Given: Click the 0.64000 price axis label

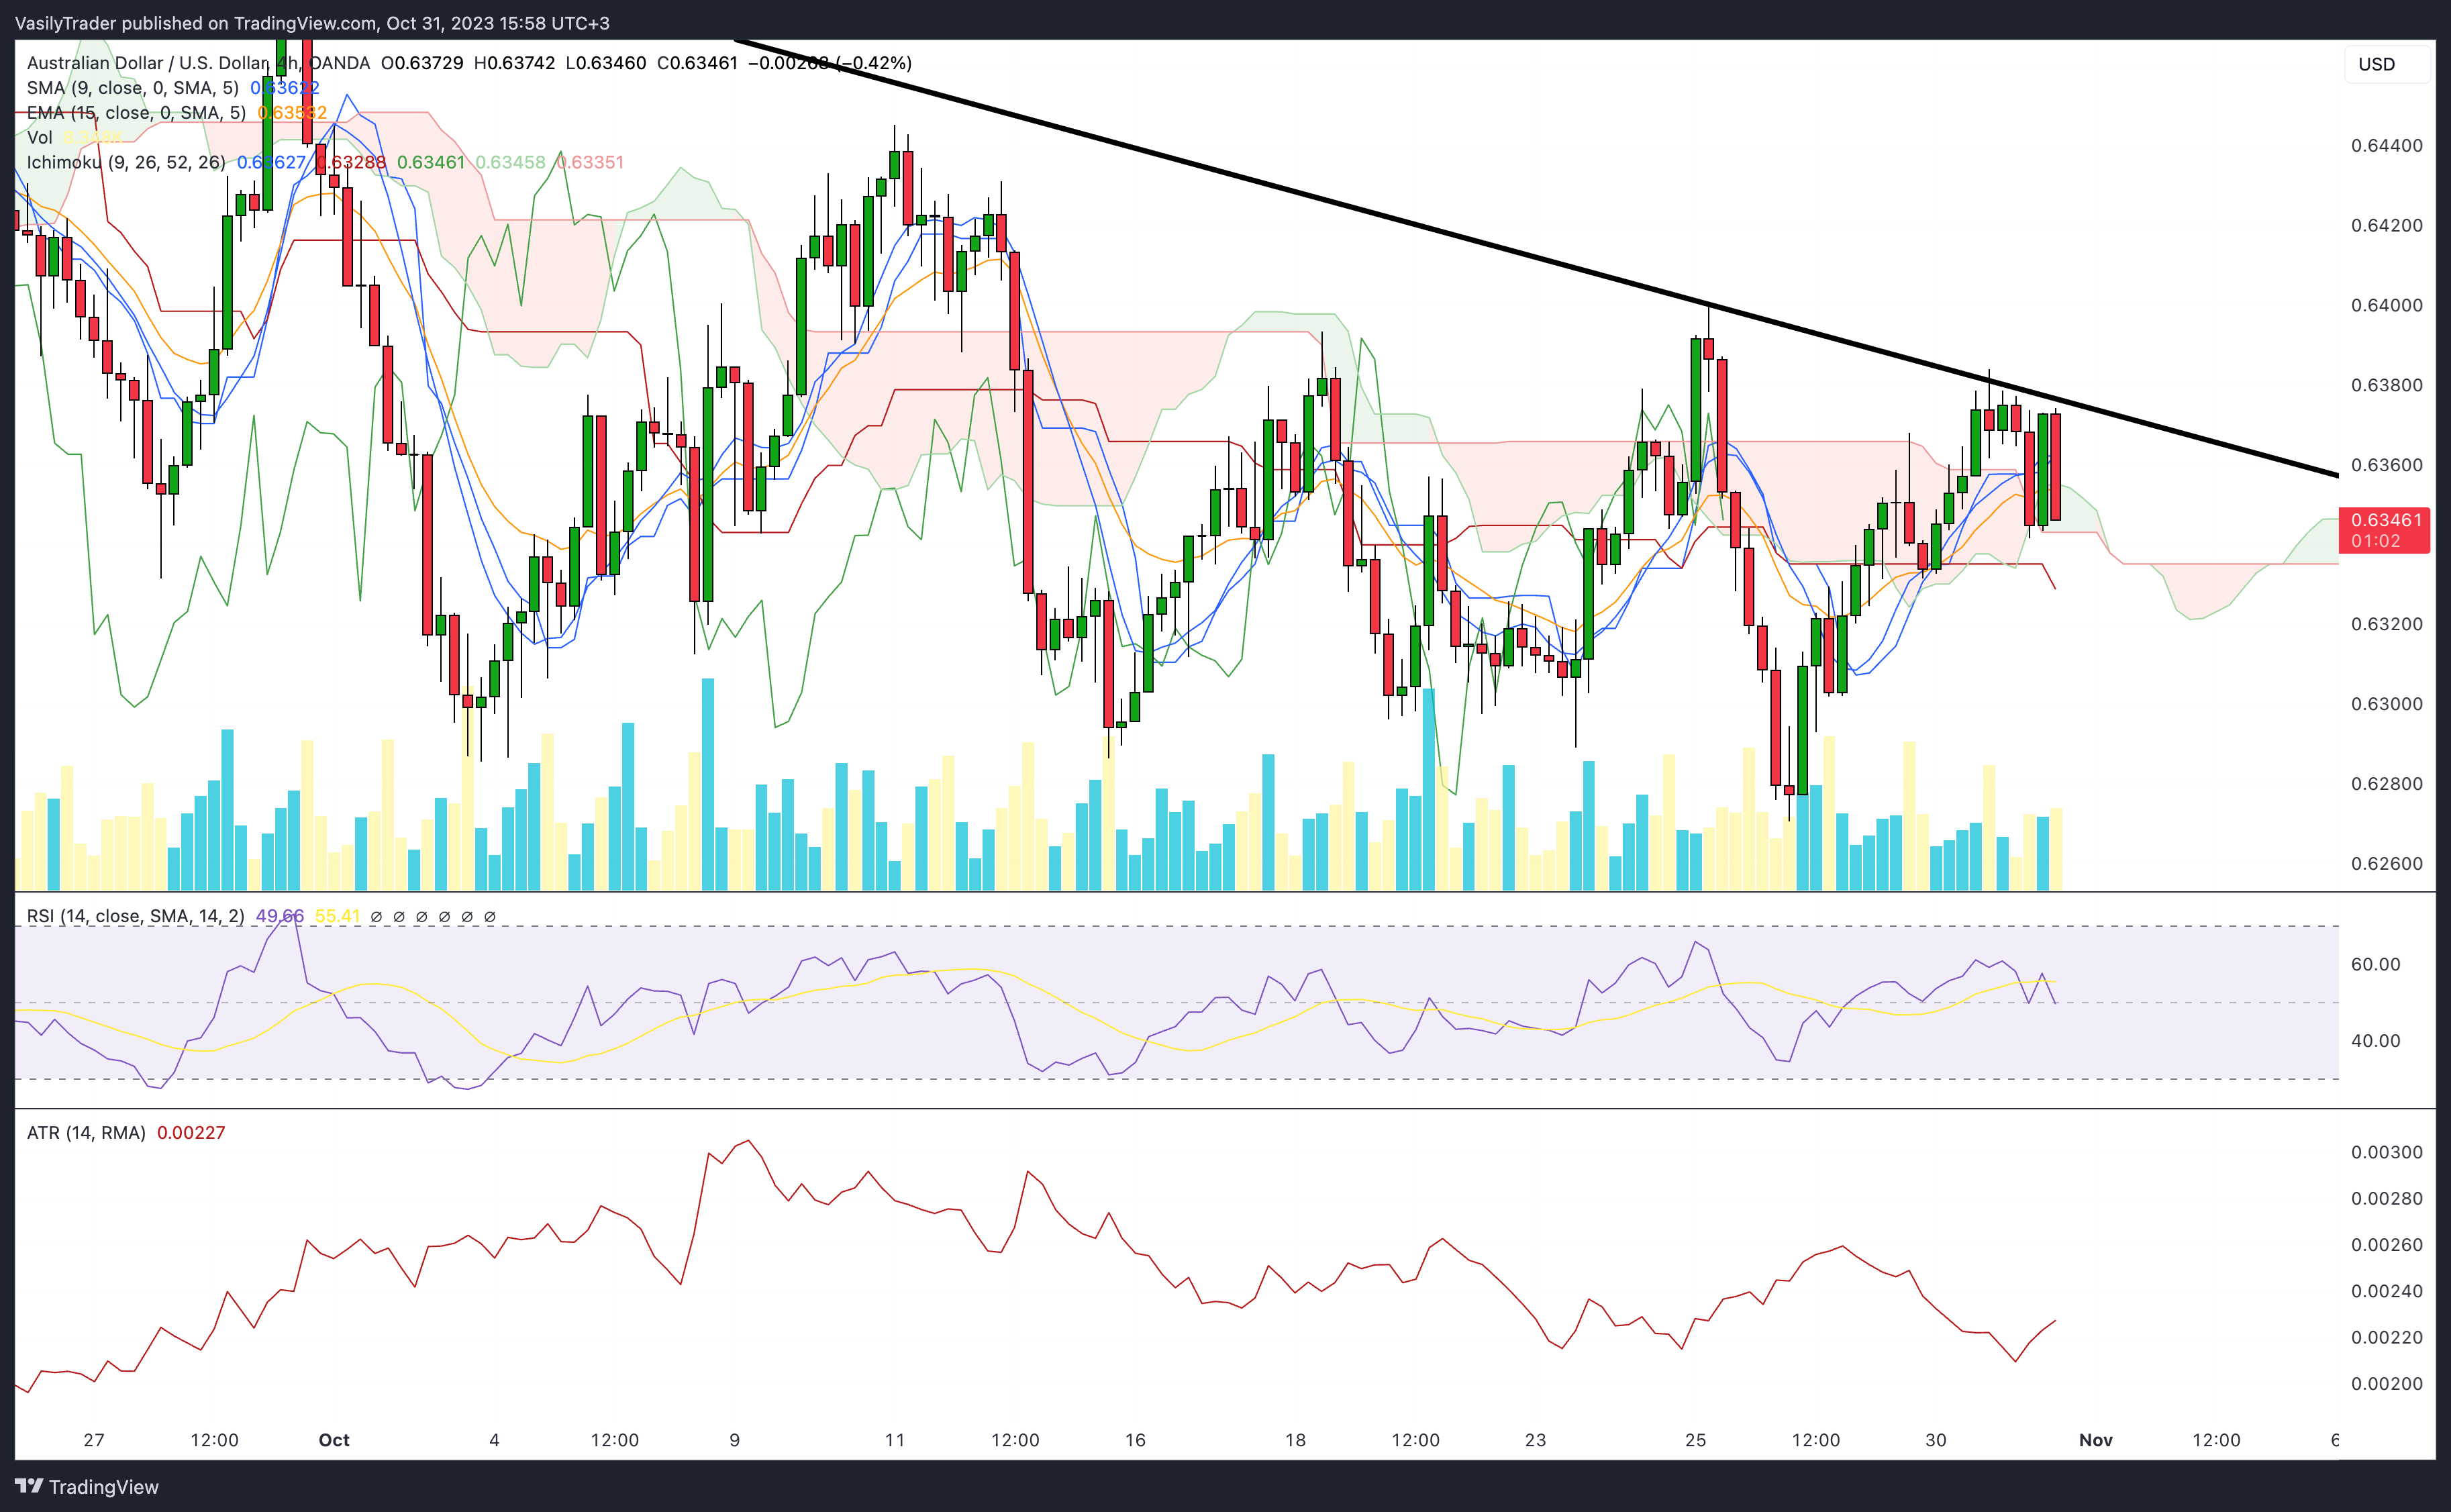Looking at the screenshot, I should (x=2387, y=306).
